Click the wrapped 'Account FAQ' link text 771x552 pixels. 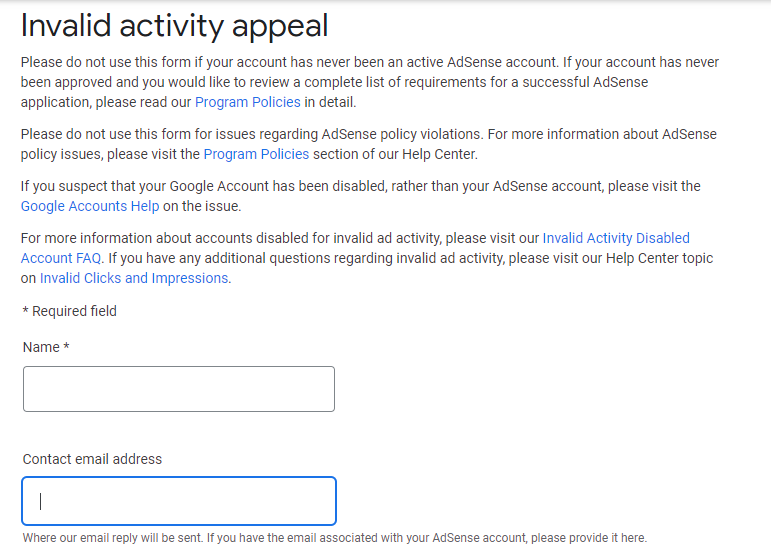point(61,258)
